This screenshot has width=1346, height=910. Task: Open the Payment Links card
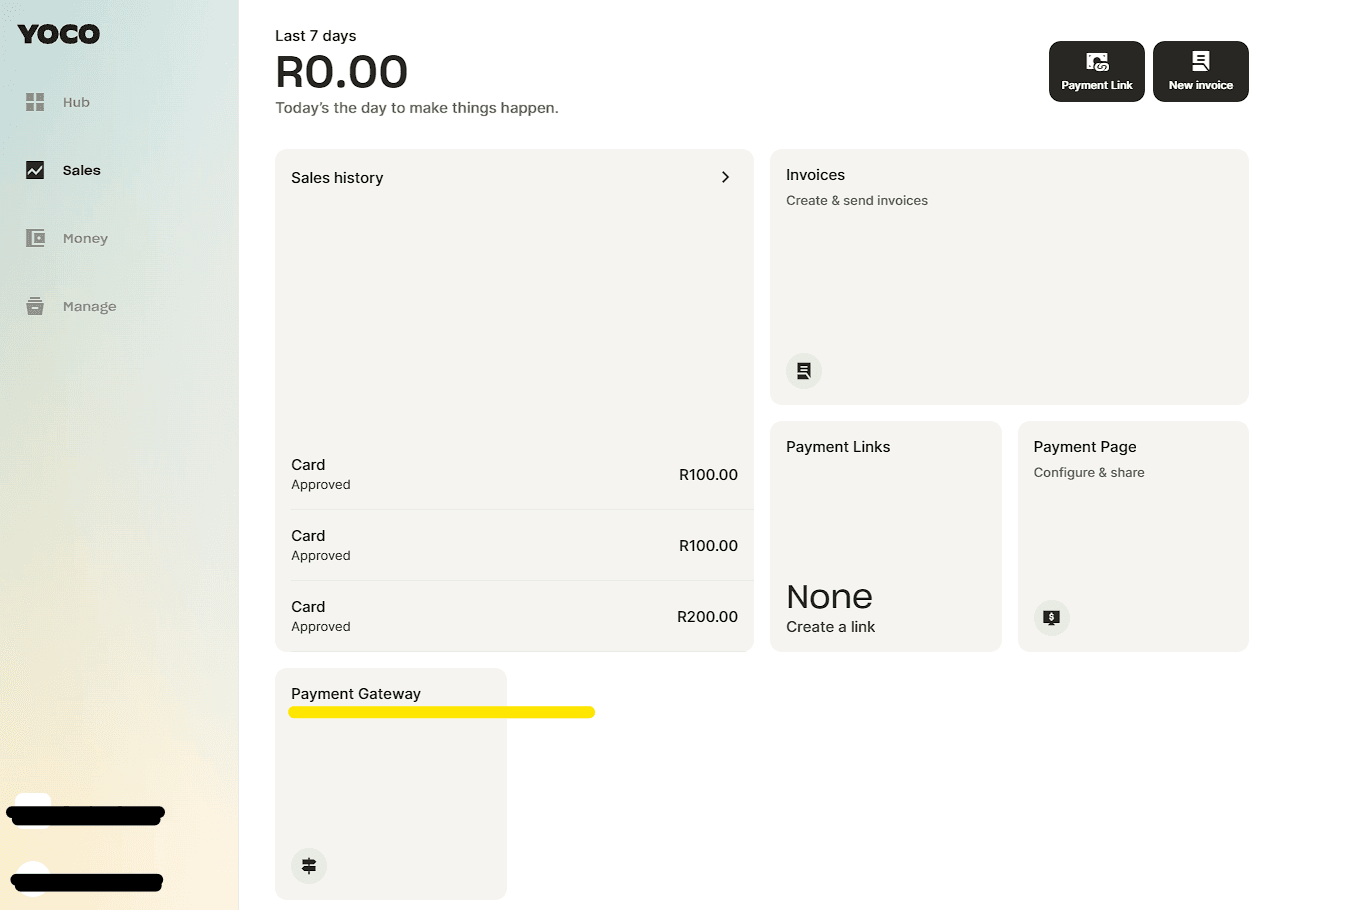pyautogui.click(x=885, y=536)
